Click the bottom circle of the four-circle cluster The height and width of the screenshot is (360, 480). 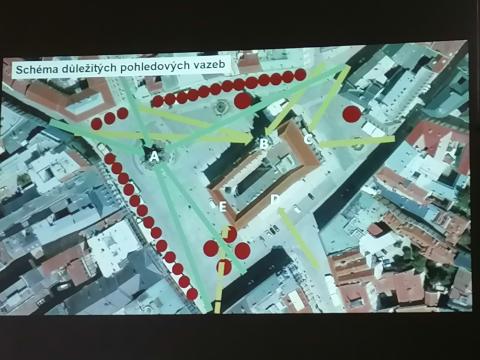224,266
